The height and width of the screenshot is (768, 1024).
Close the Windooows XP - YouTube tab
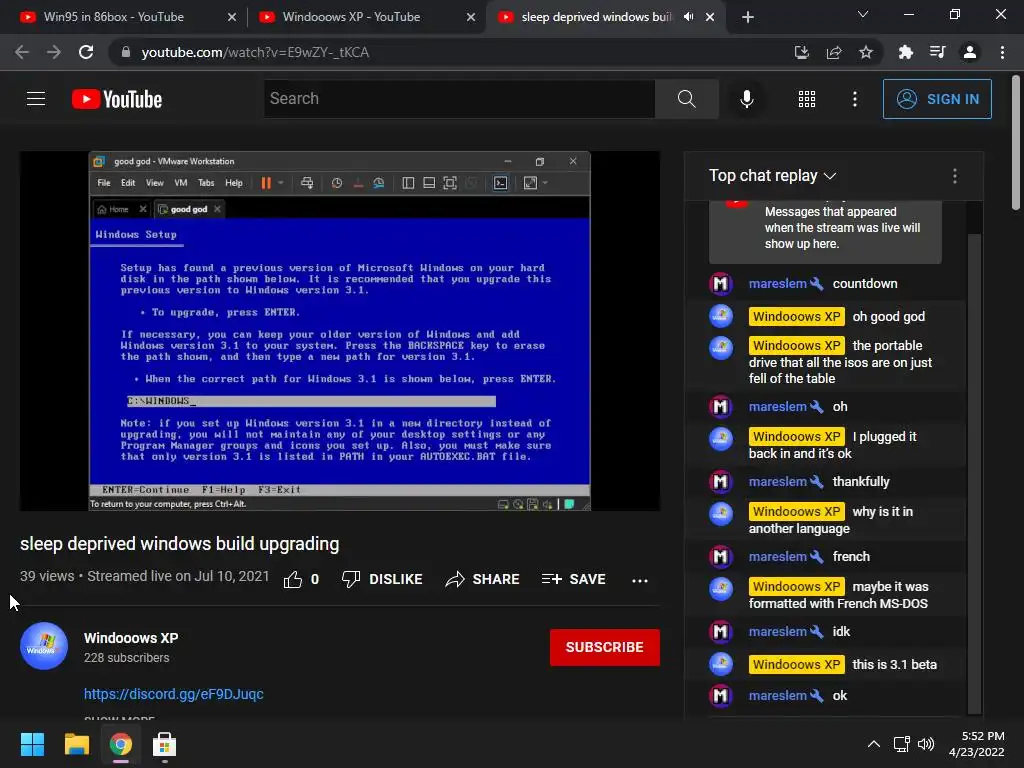click(471, 17)
